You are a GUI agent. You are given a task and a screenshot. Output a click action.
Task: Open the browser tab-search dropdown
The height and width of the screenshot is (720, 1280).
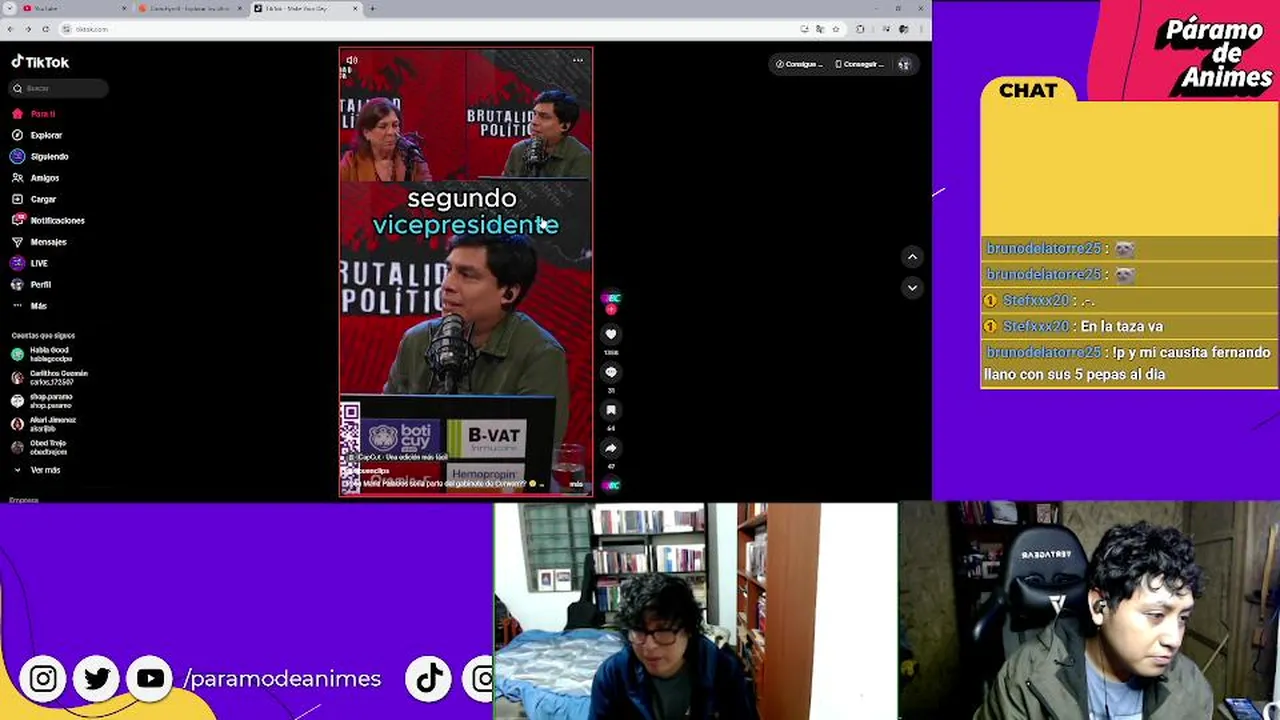[11, 8]
